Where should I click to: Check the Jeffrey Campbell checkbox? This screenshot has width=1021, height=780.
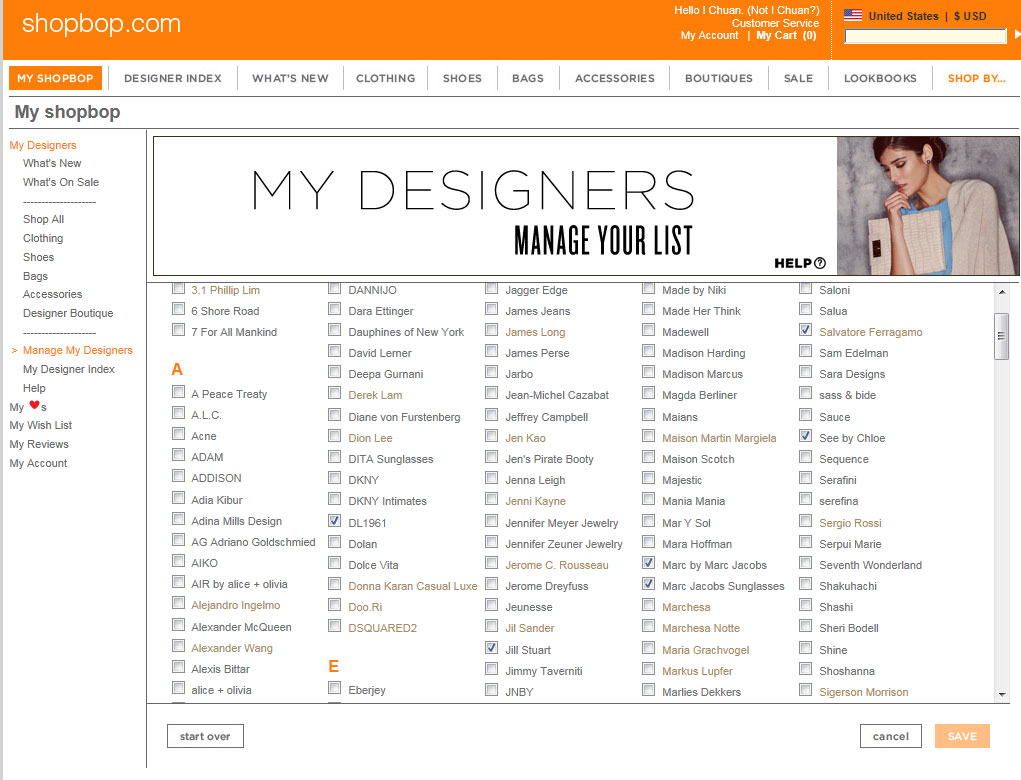click(492, 415)
